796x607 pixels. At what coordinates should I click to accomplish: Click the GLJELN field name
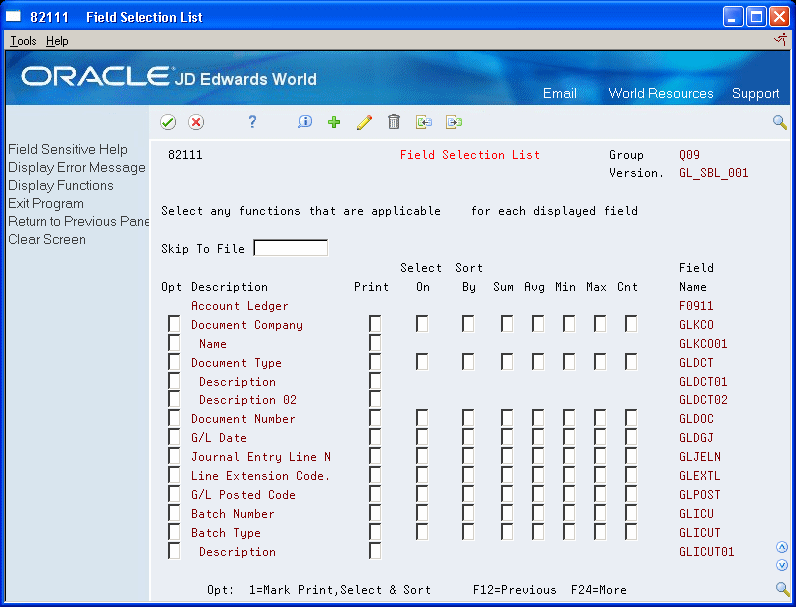(x=700, y=457)
